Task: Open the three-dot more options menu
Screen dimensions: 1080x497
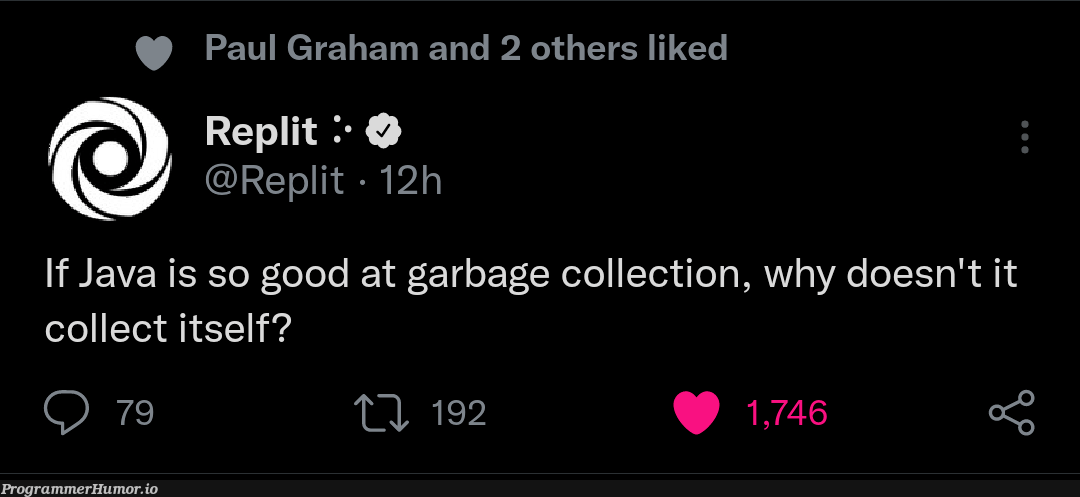Action: point(1024,137)
